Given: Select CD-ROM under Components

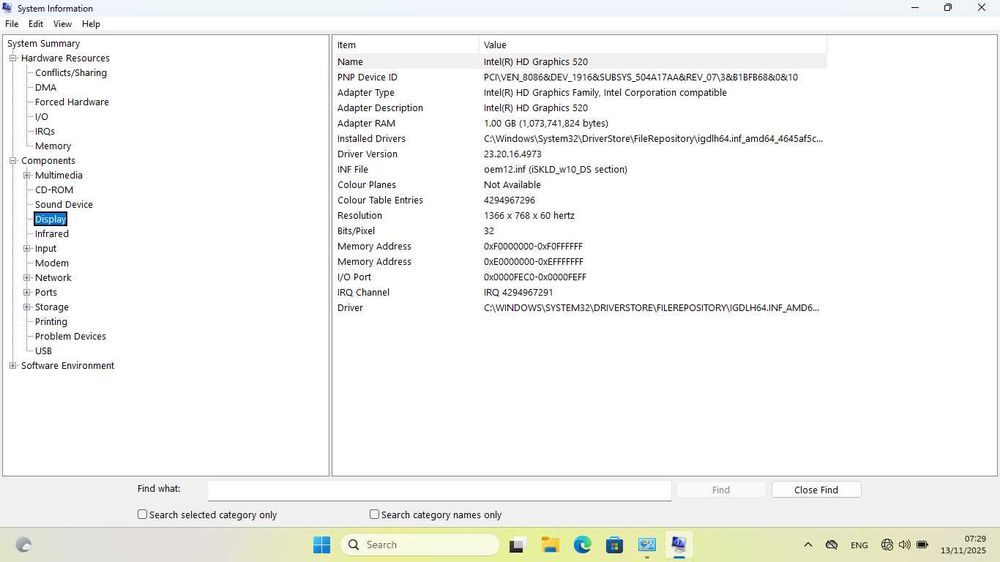Looking at the screenshot, I should tap(54, 190).
